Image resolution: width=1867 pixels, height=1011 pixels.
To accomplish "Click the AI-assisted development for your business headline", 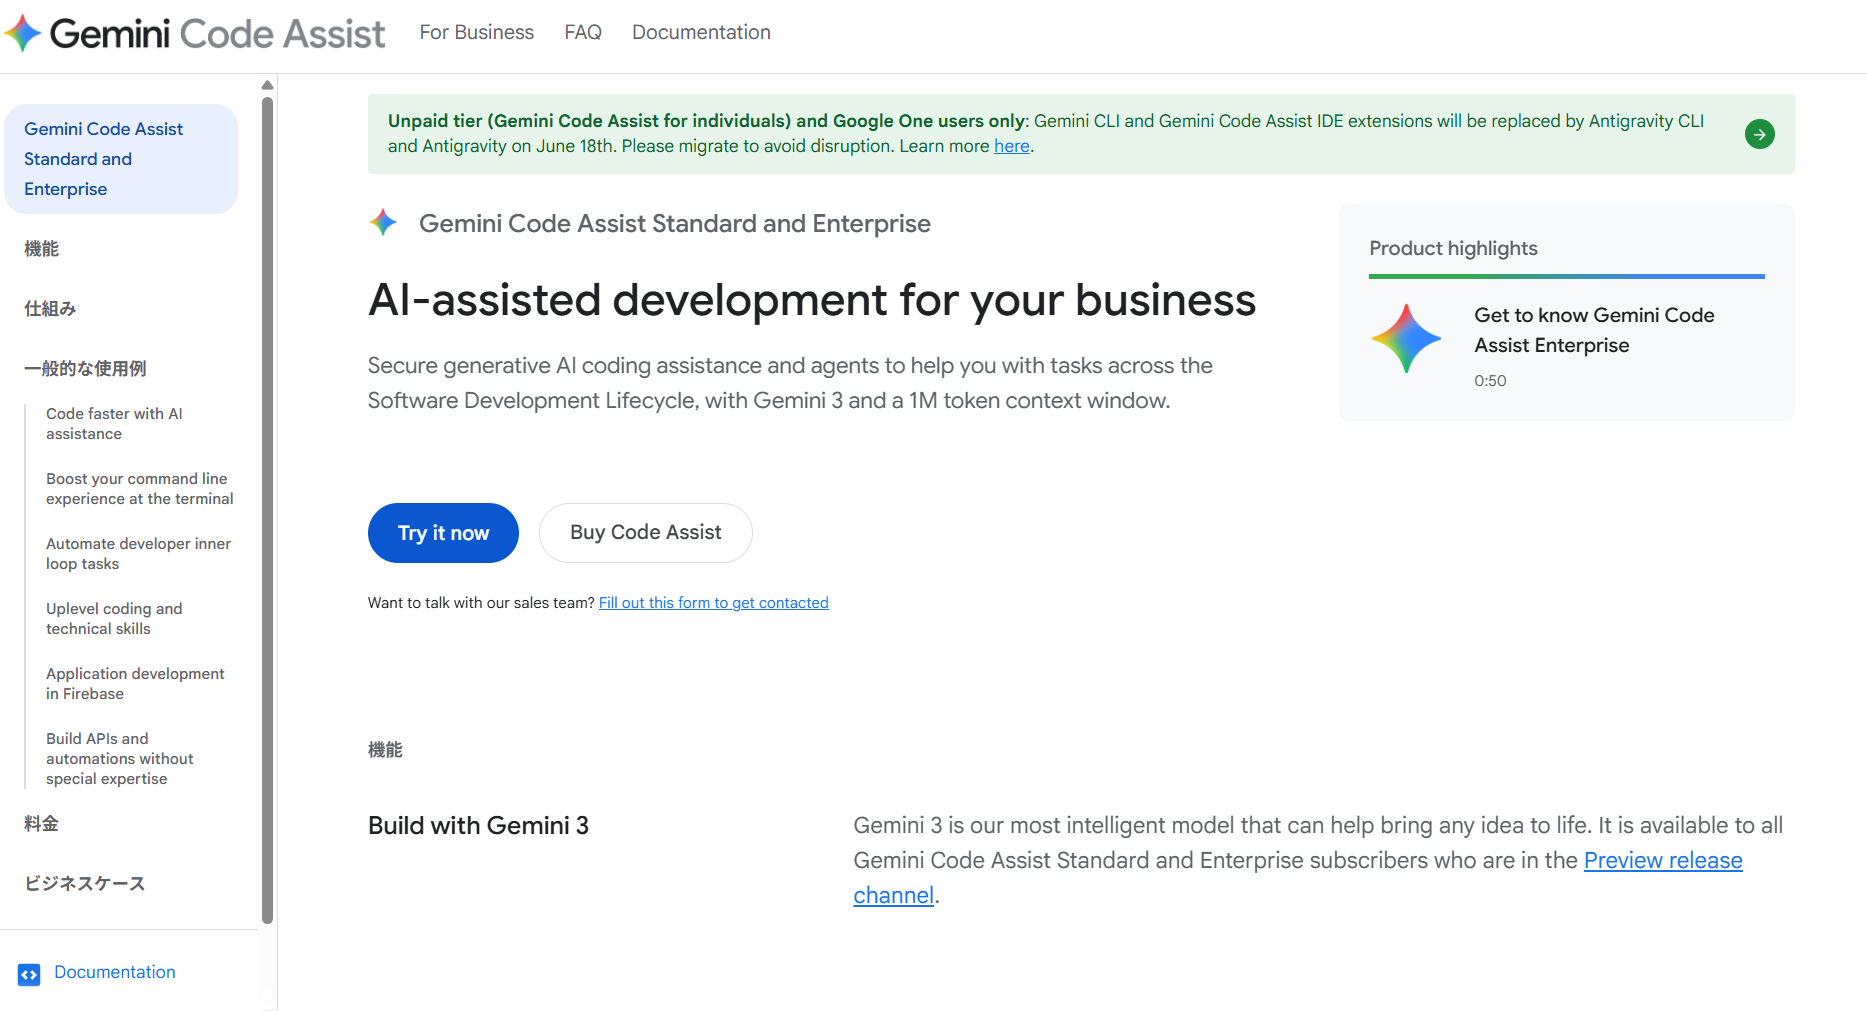I will tap(812, 300).
